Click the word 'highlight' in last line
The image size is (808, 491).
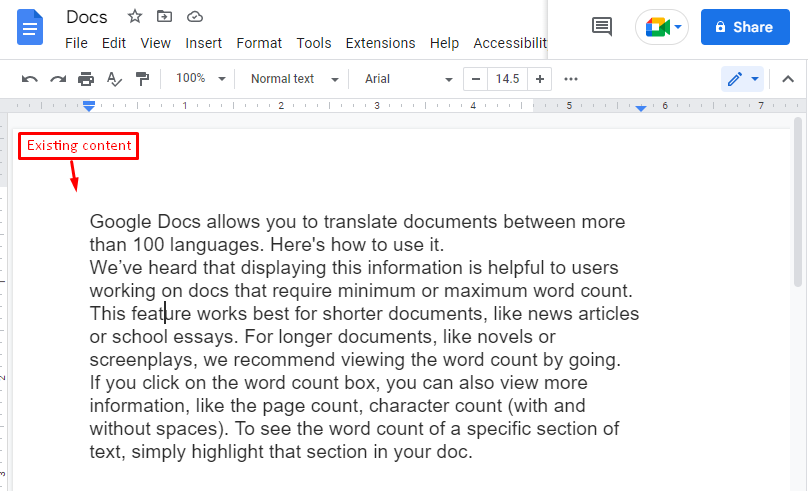click(227, 452)
